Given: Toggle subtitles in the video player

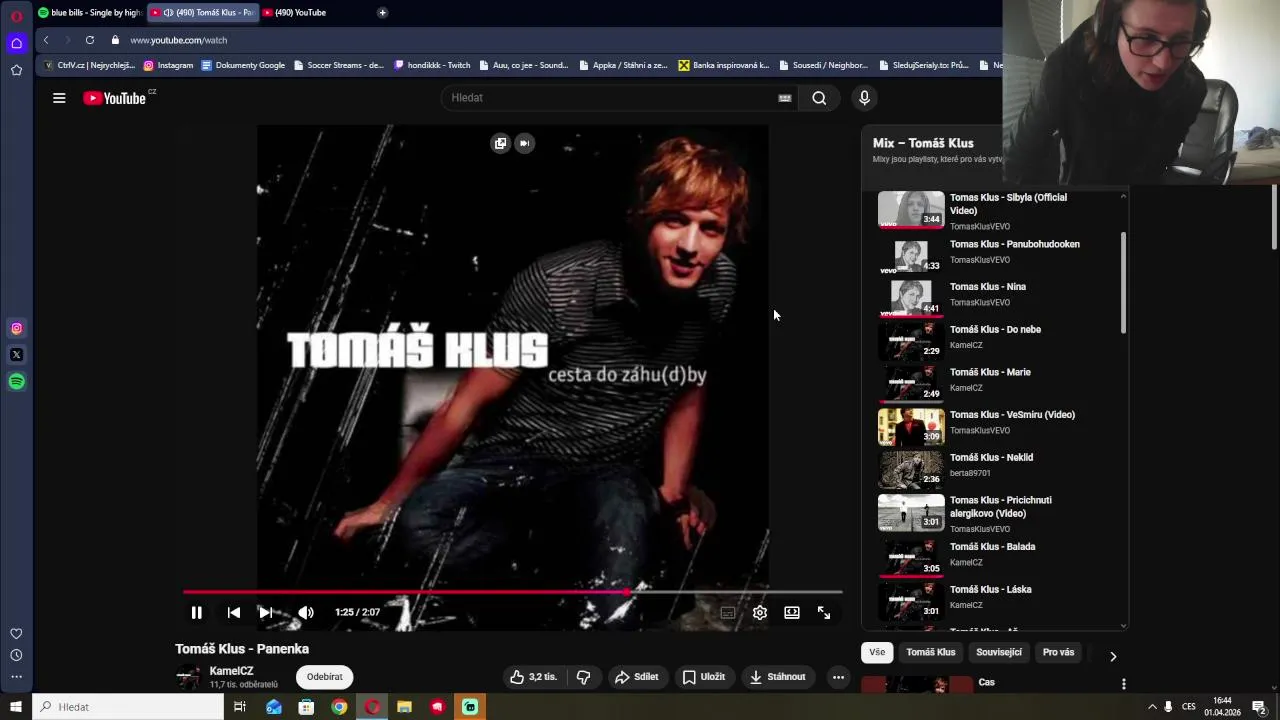Looking at the screenshot, I should (x=728, y=613).
